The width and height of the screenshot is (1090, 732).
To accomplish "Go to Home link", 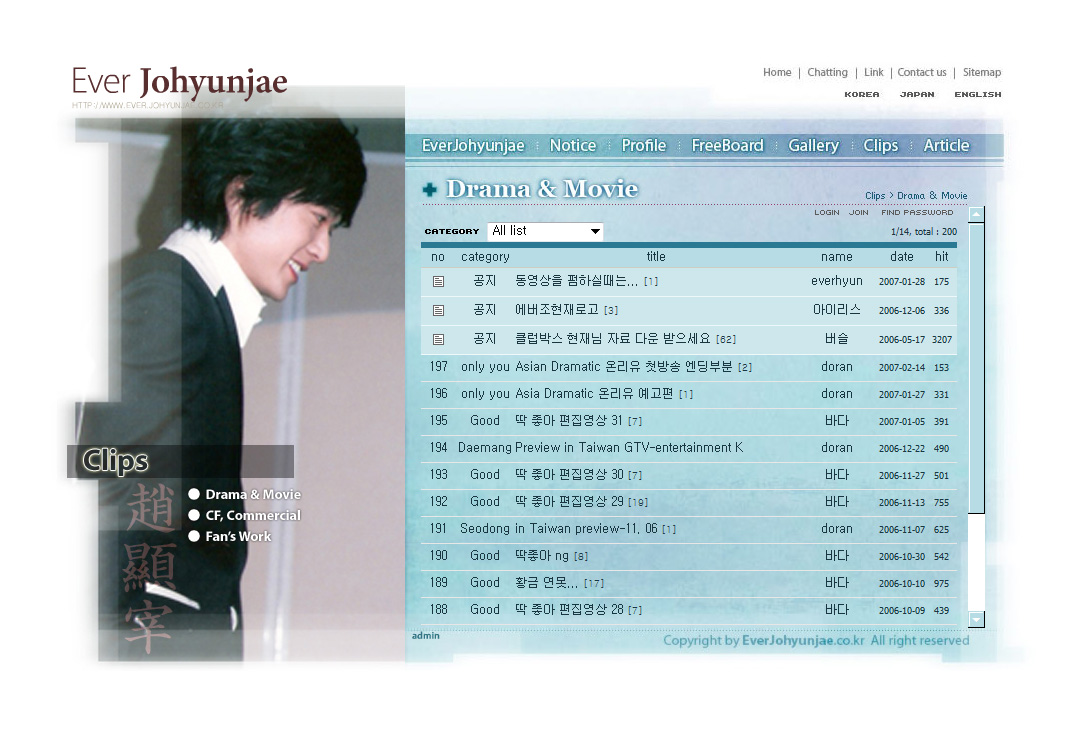I will (777, 72).
